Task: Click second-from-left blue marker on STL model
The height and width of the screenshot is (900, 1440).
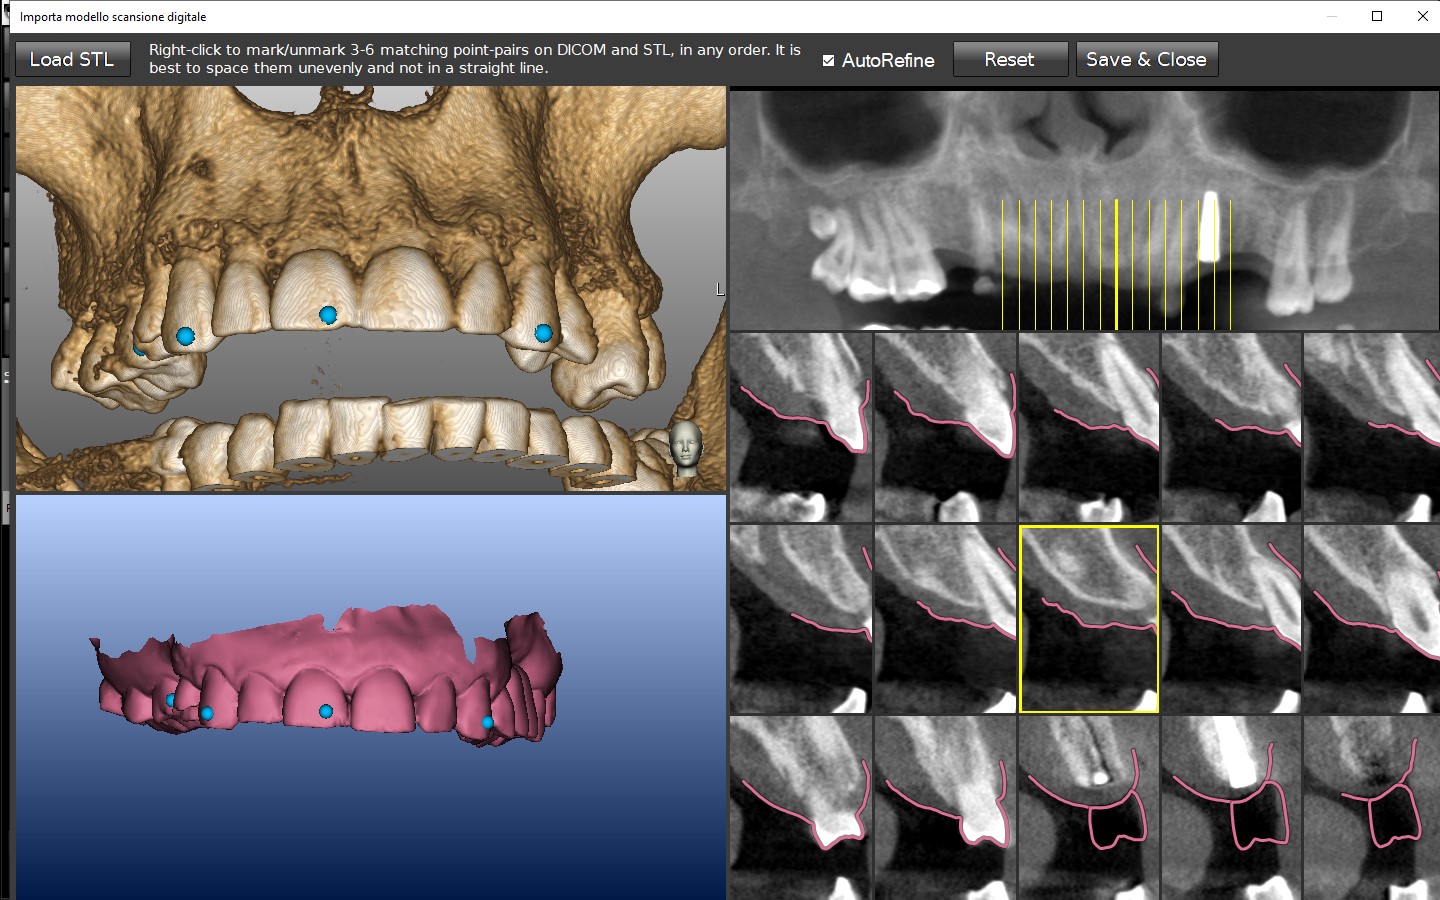Action: (206, 713)
